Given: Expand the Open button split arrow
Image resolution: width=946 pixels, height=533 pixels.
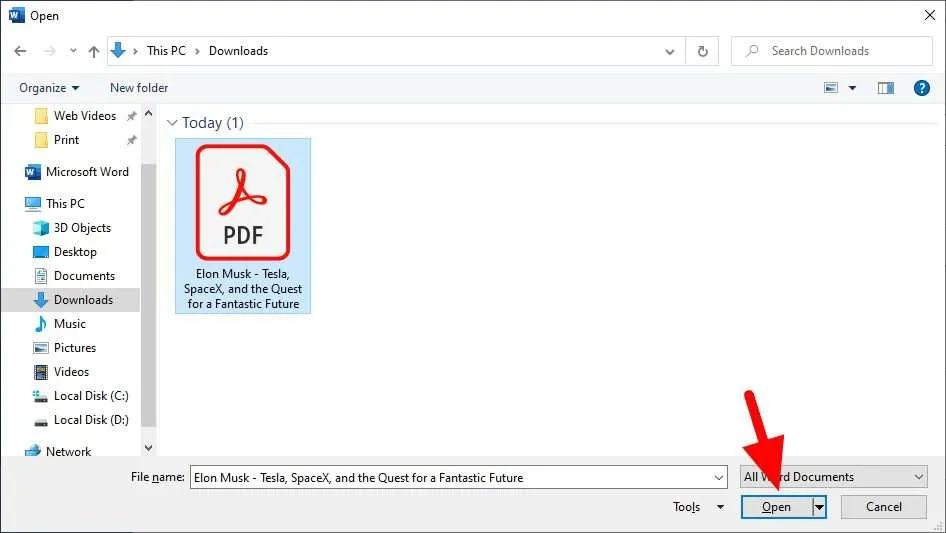Looking at the screenshot, I should (819, 507).
